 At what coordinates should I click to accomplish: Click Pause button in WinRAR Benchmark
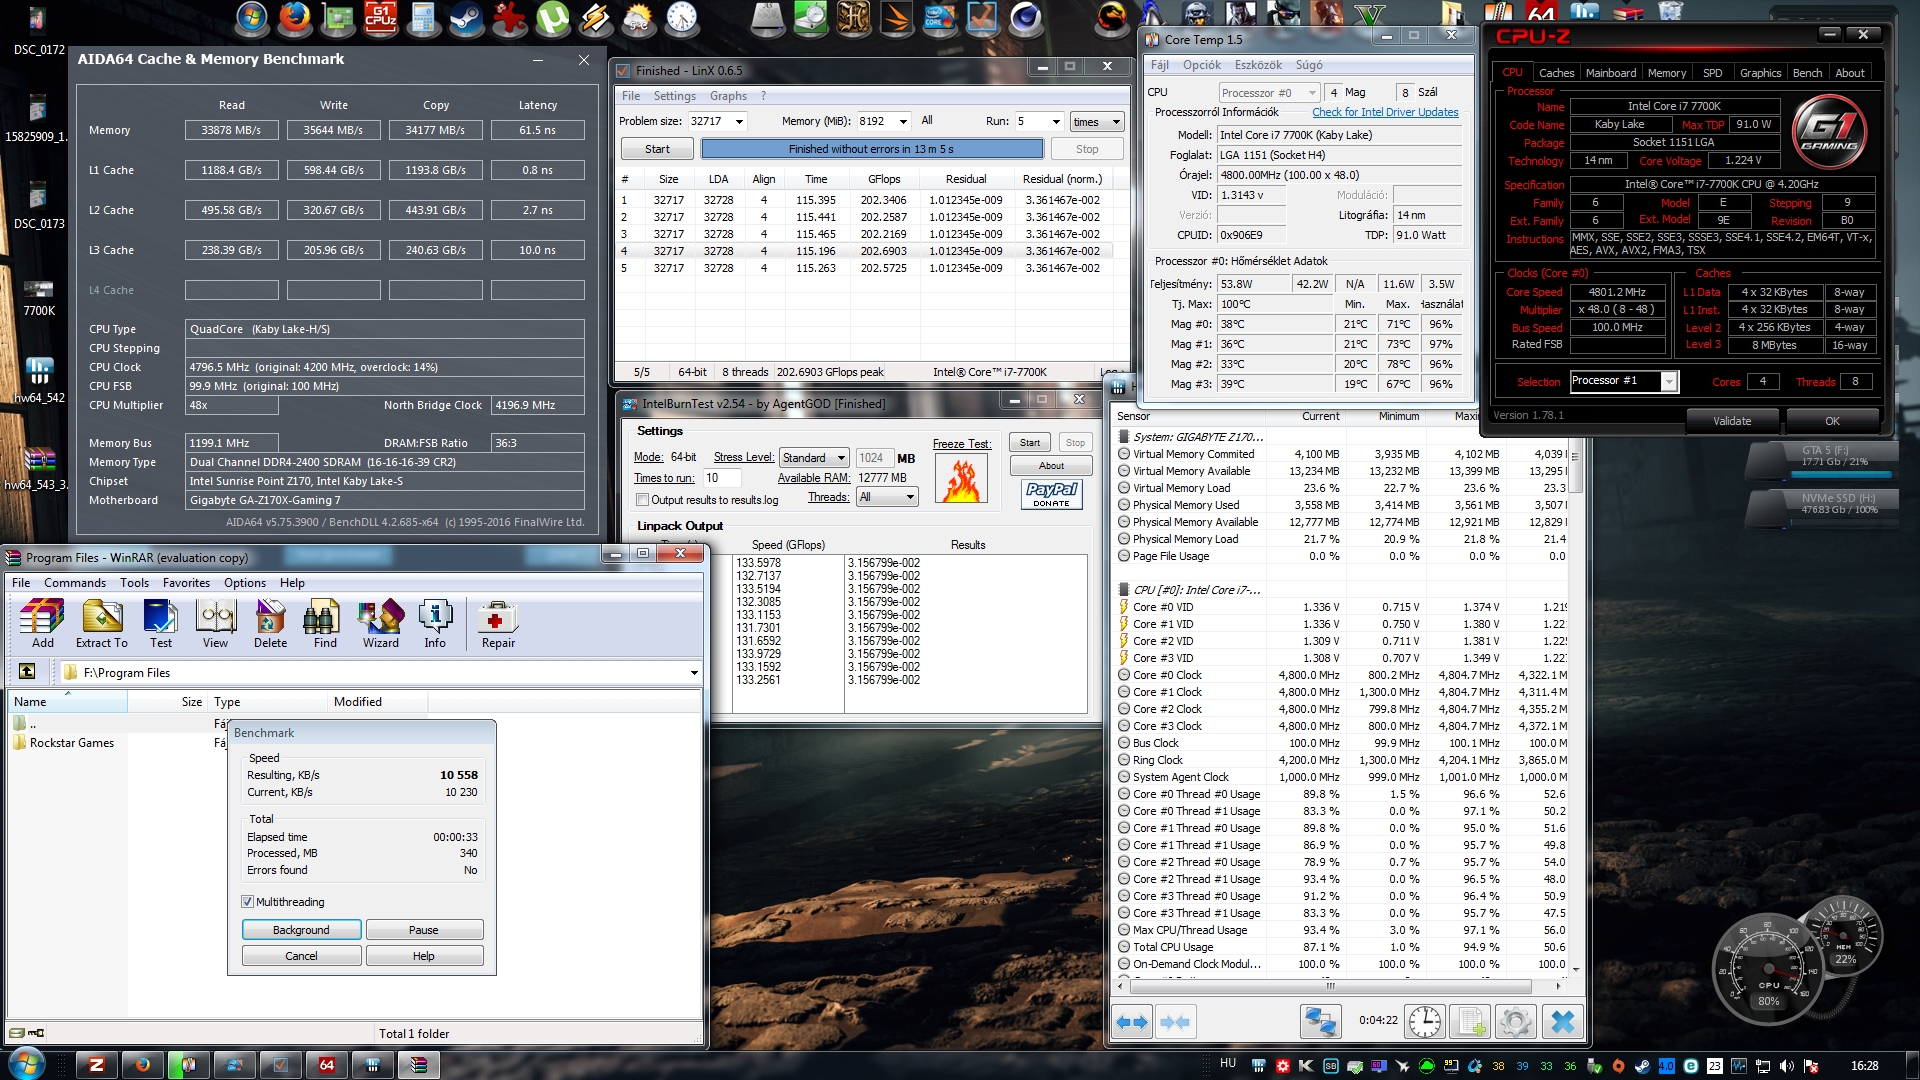pos(424,930)
